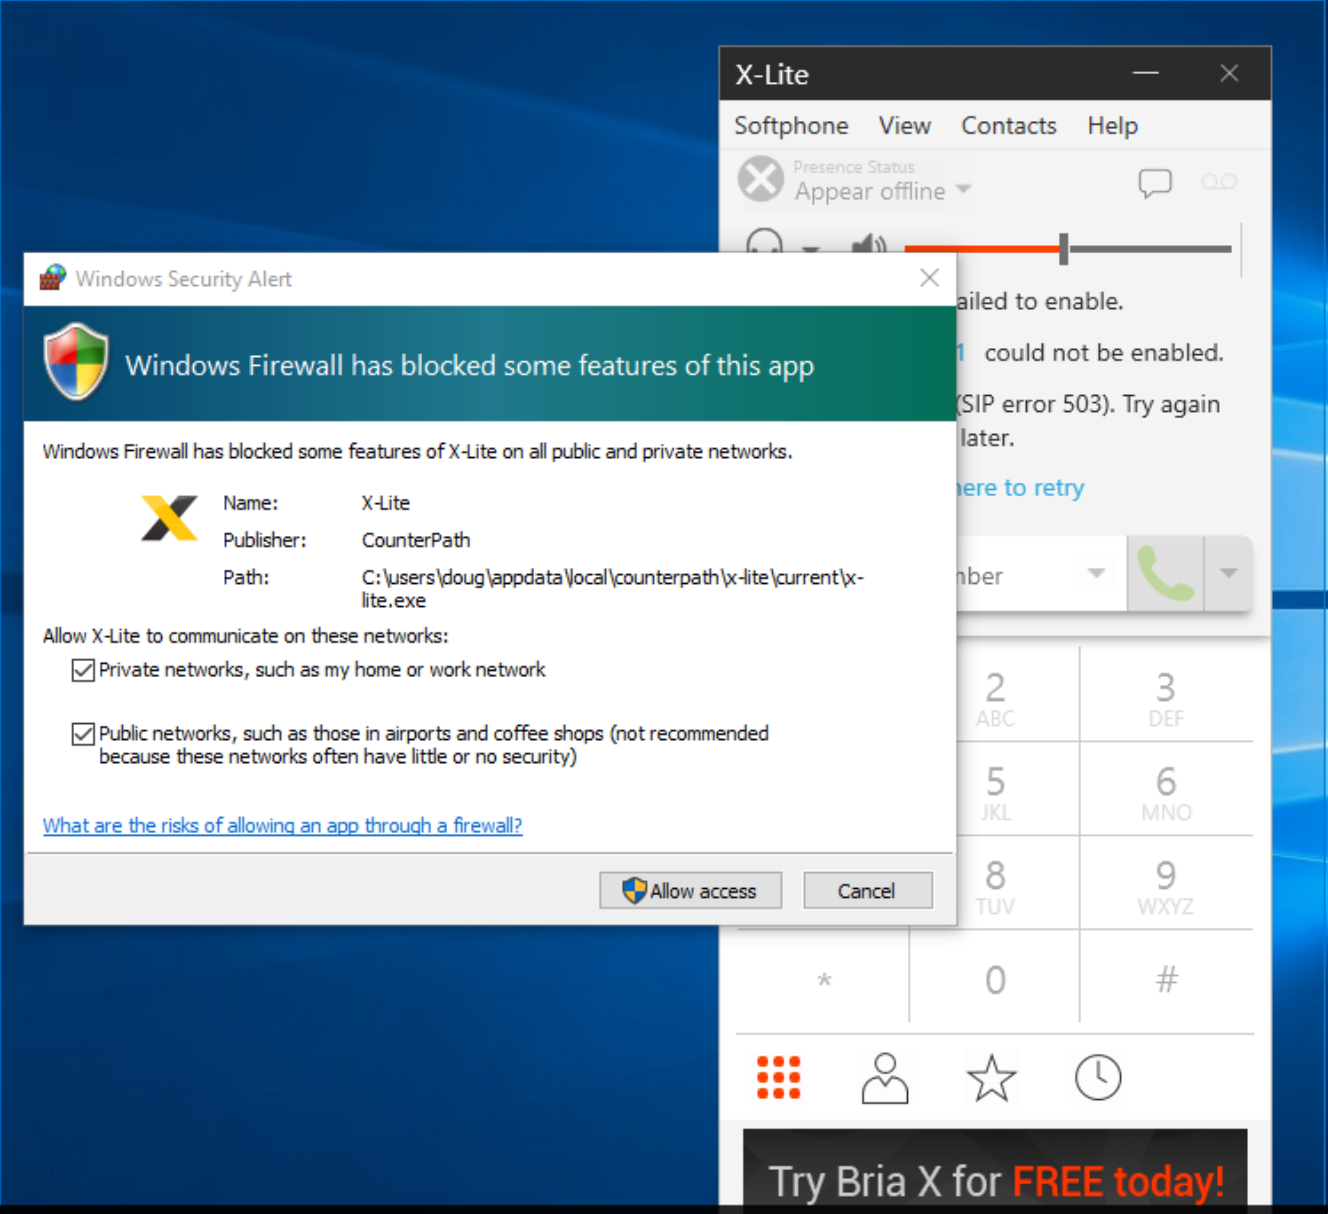
Task: Uncheck Private networks checkbox
Action: [x=83, y=670]
